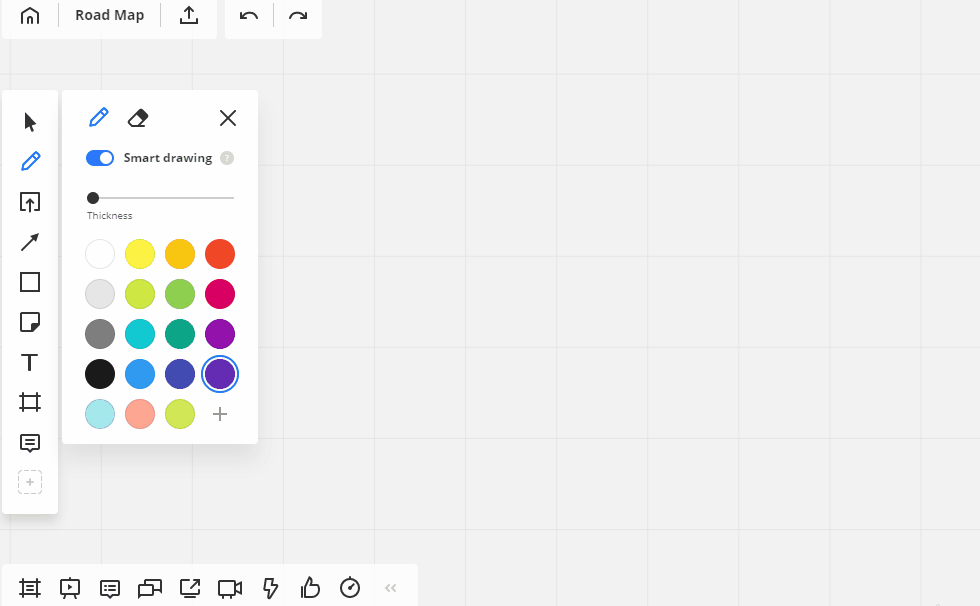This screenshot has height=606, width=980.
Task: Pick the magenta-purple swatch beside teal
Action: (x=220, y=334)
